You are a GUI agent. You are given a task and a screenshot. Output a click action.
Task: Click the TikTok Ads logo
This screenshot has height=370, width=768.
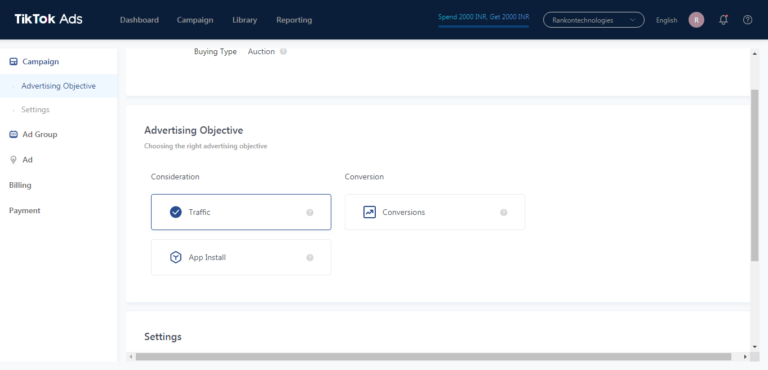(48, 20)
